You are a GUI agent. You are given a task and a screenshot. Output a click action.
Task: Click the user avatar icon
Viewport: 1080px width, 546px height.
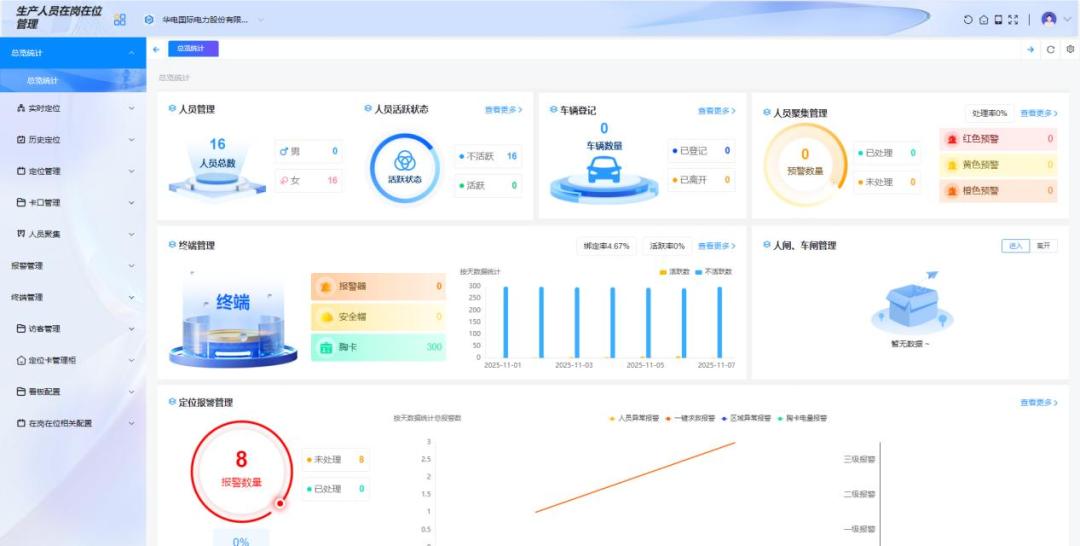pos(1048,19)
